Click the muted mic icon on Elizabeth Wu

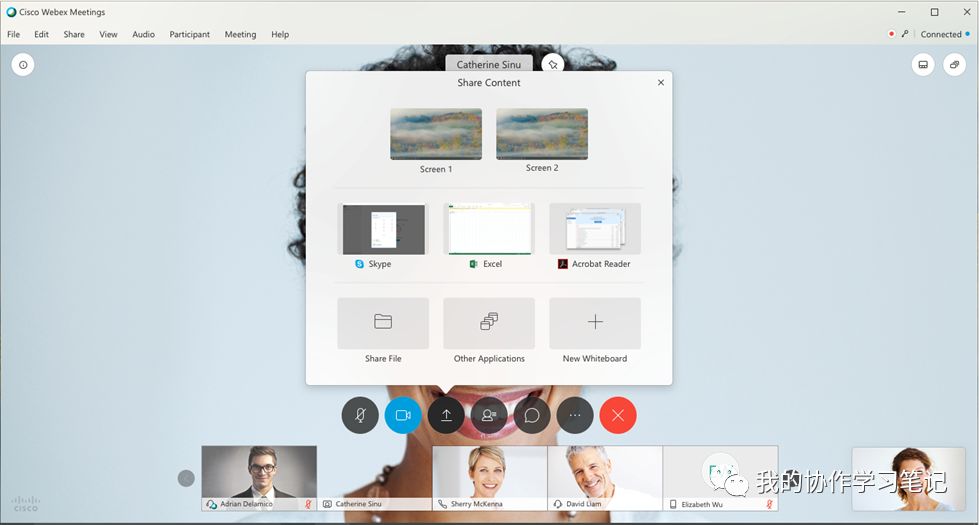tap(769, 504)
